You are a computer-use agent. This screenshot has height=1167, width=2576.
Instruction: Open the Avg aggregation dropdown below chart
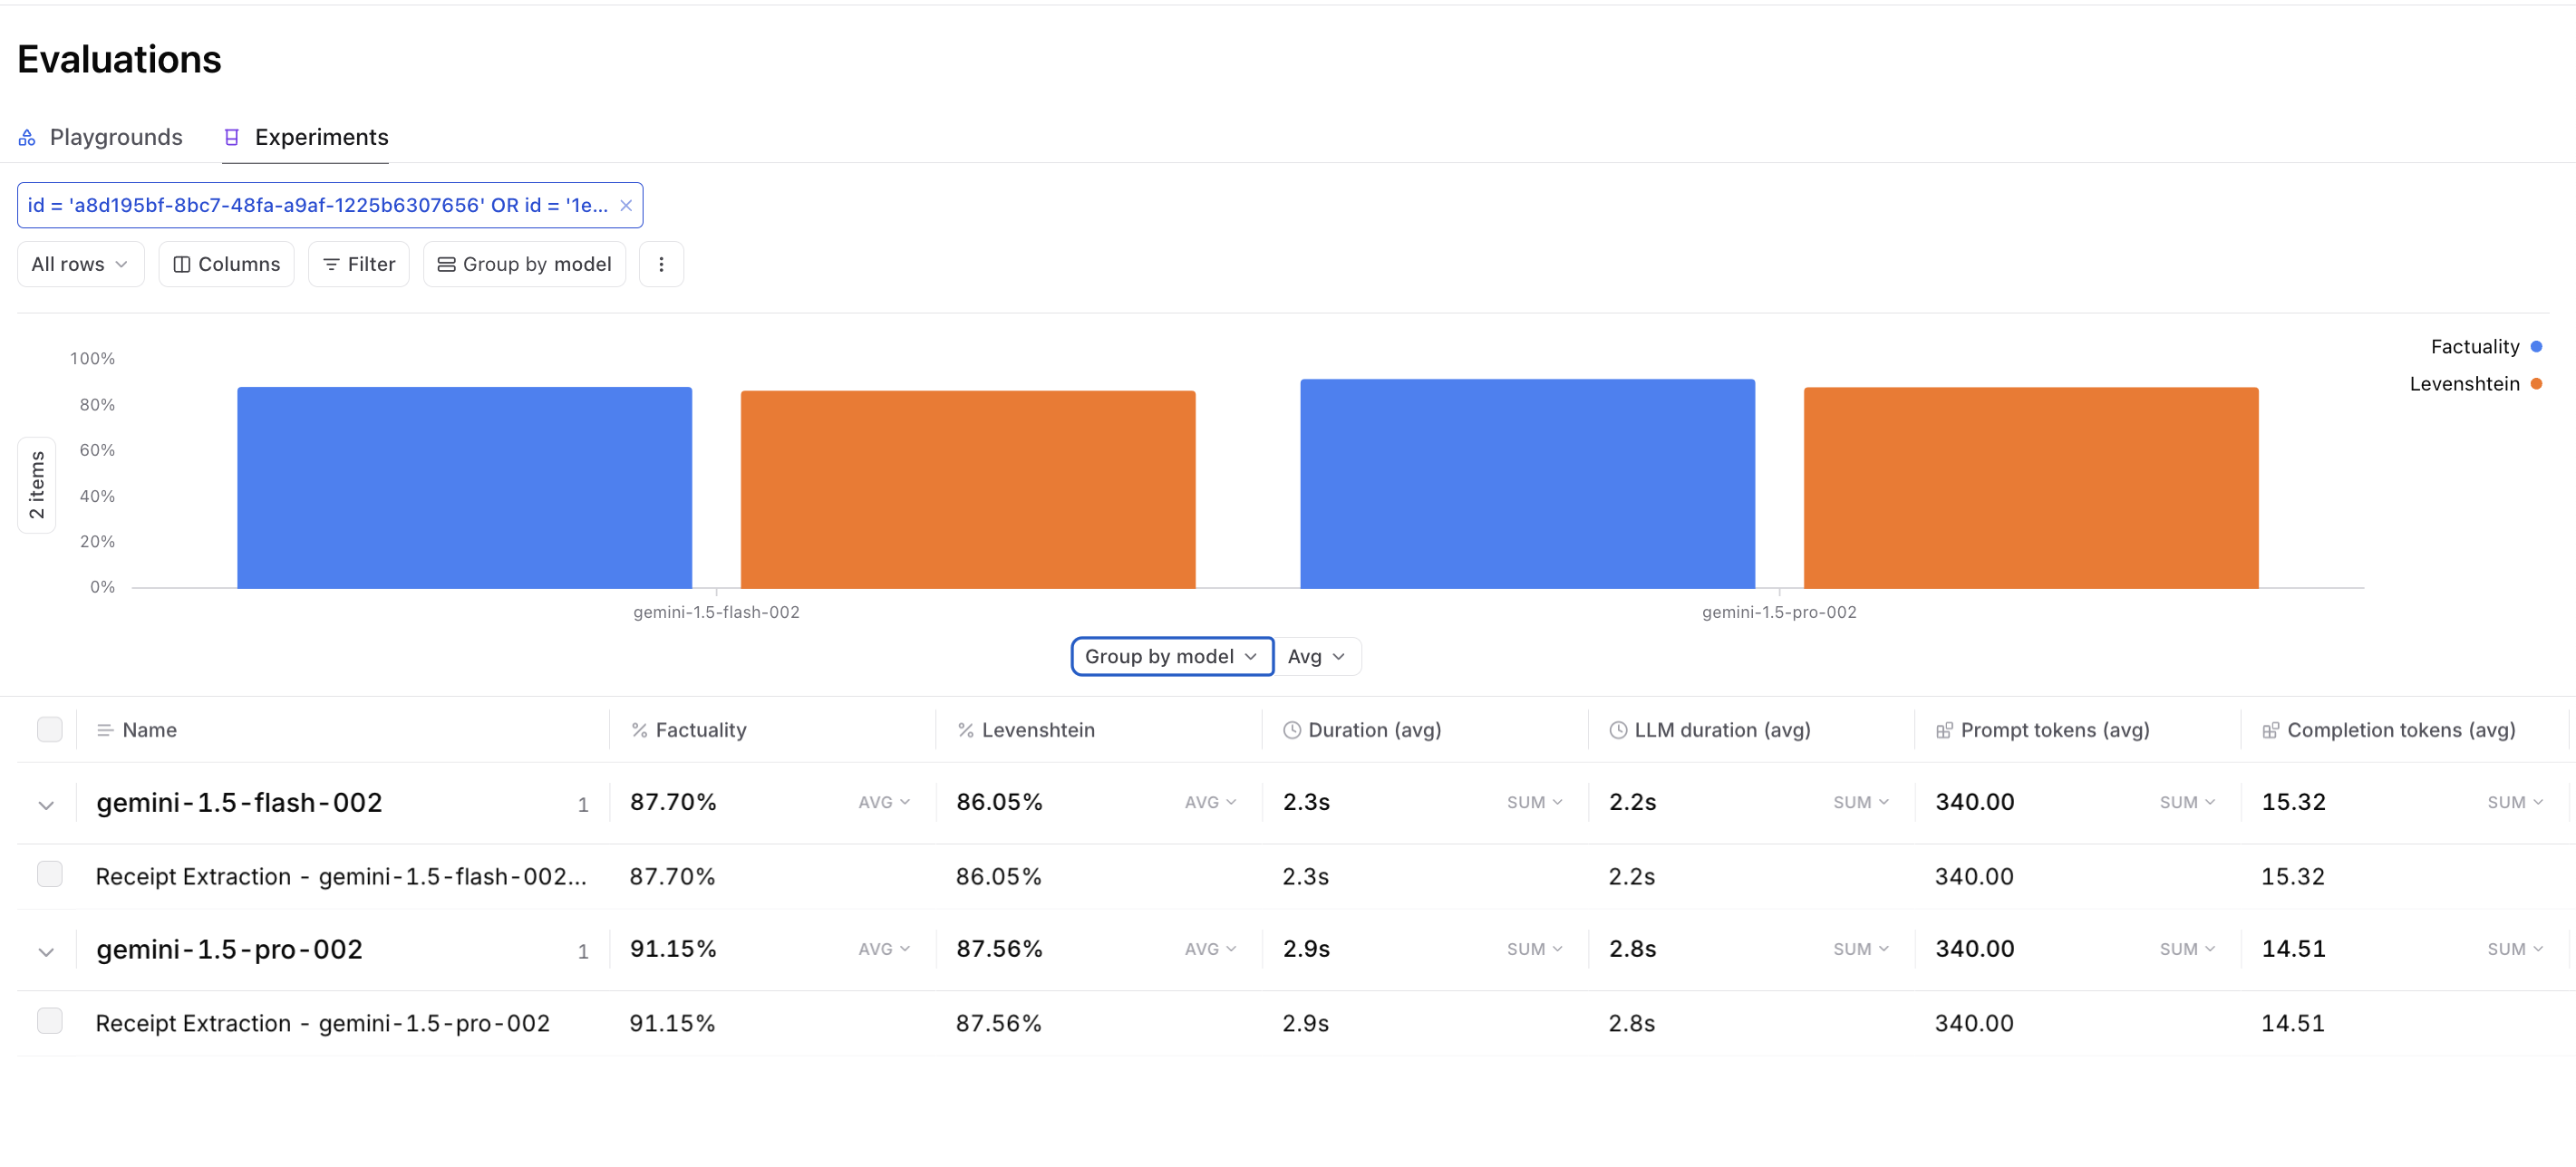click(x=1316, y=656)
